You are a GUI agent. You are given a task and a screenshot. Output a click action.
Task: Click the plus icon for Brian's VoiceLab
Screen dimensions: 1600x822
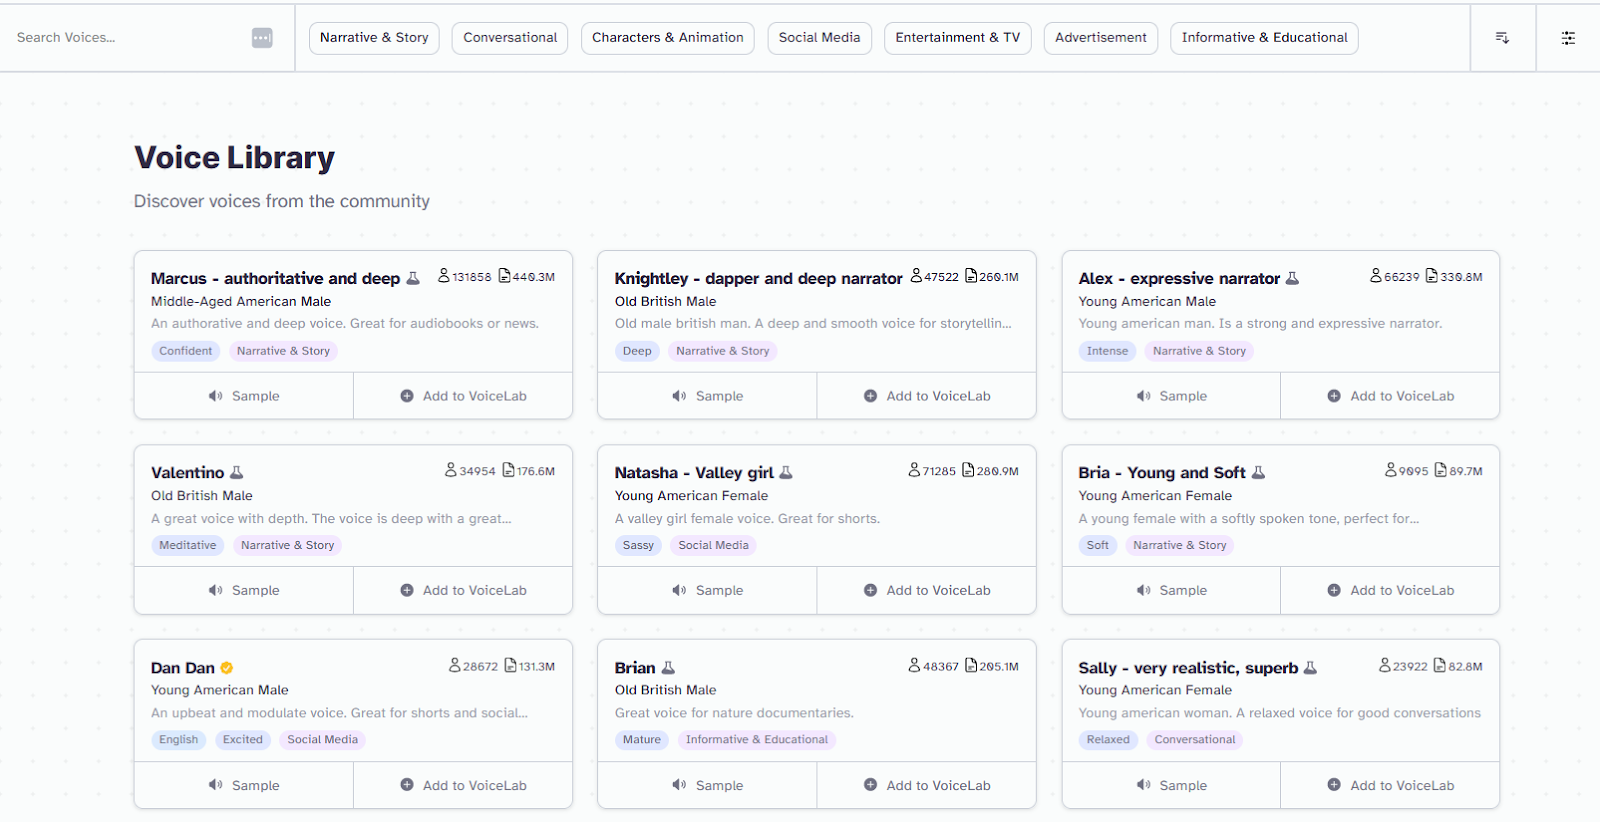pyautogui.click(x=870, y=786)
